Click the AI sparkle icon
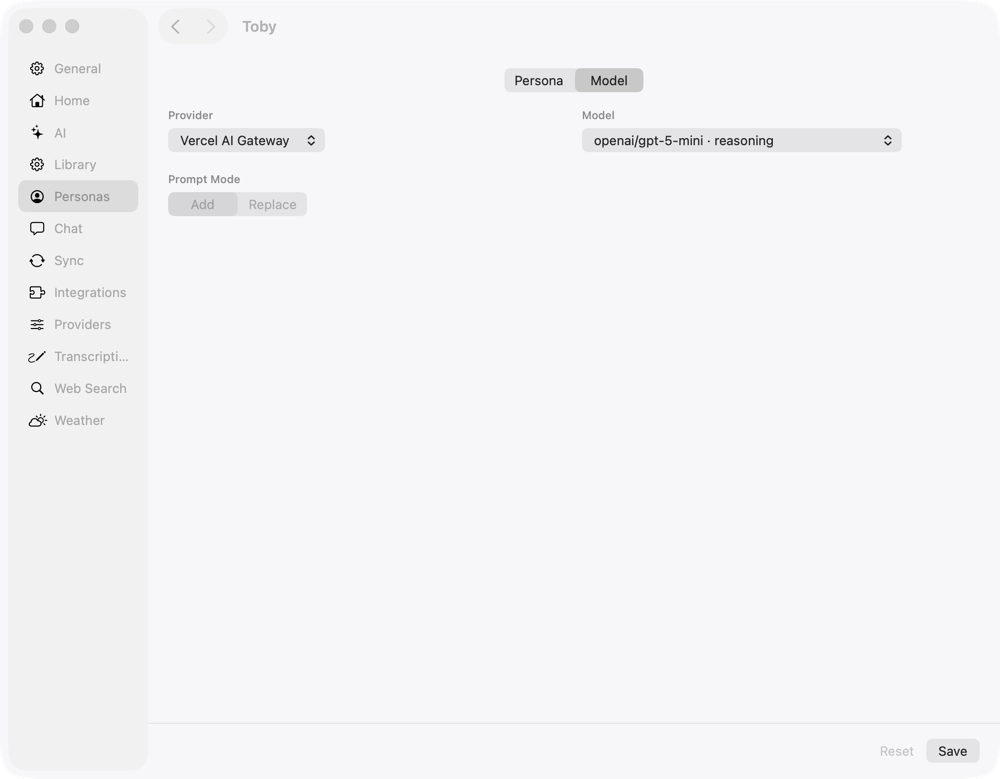This screenshot has width=1000, height=779. click(37, 132)
